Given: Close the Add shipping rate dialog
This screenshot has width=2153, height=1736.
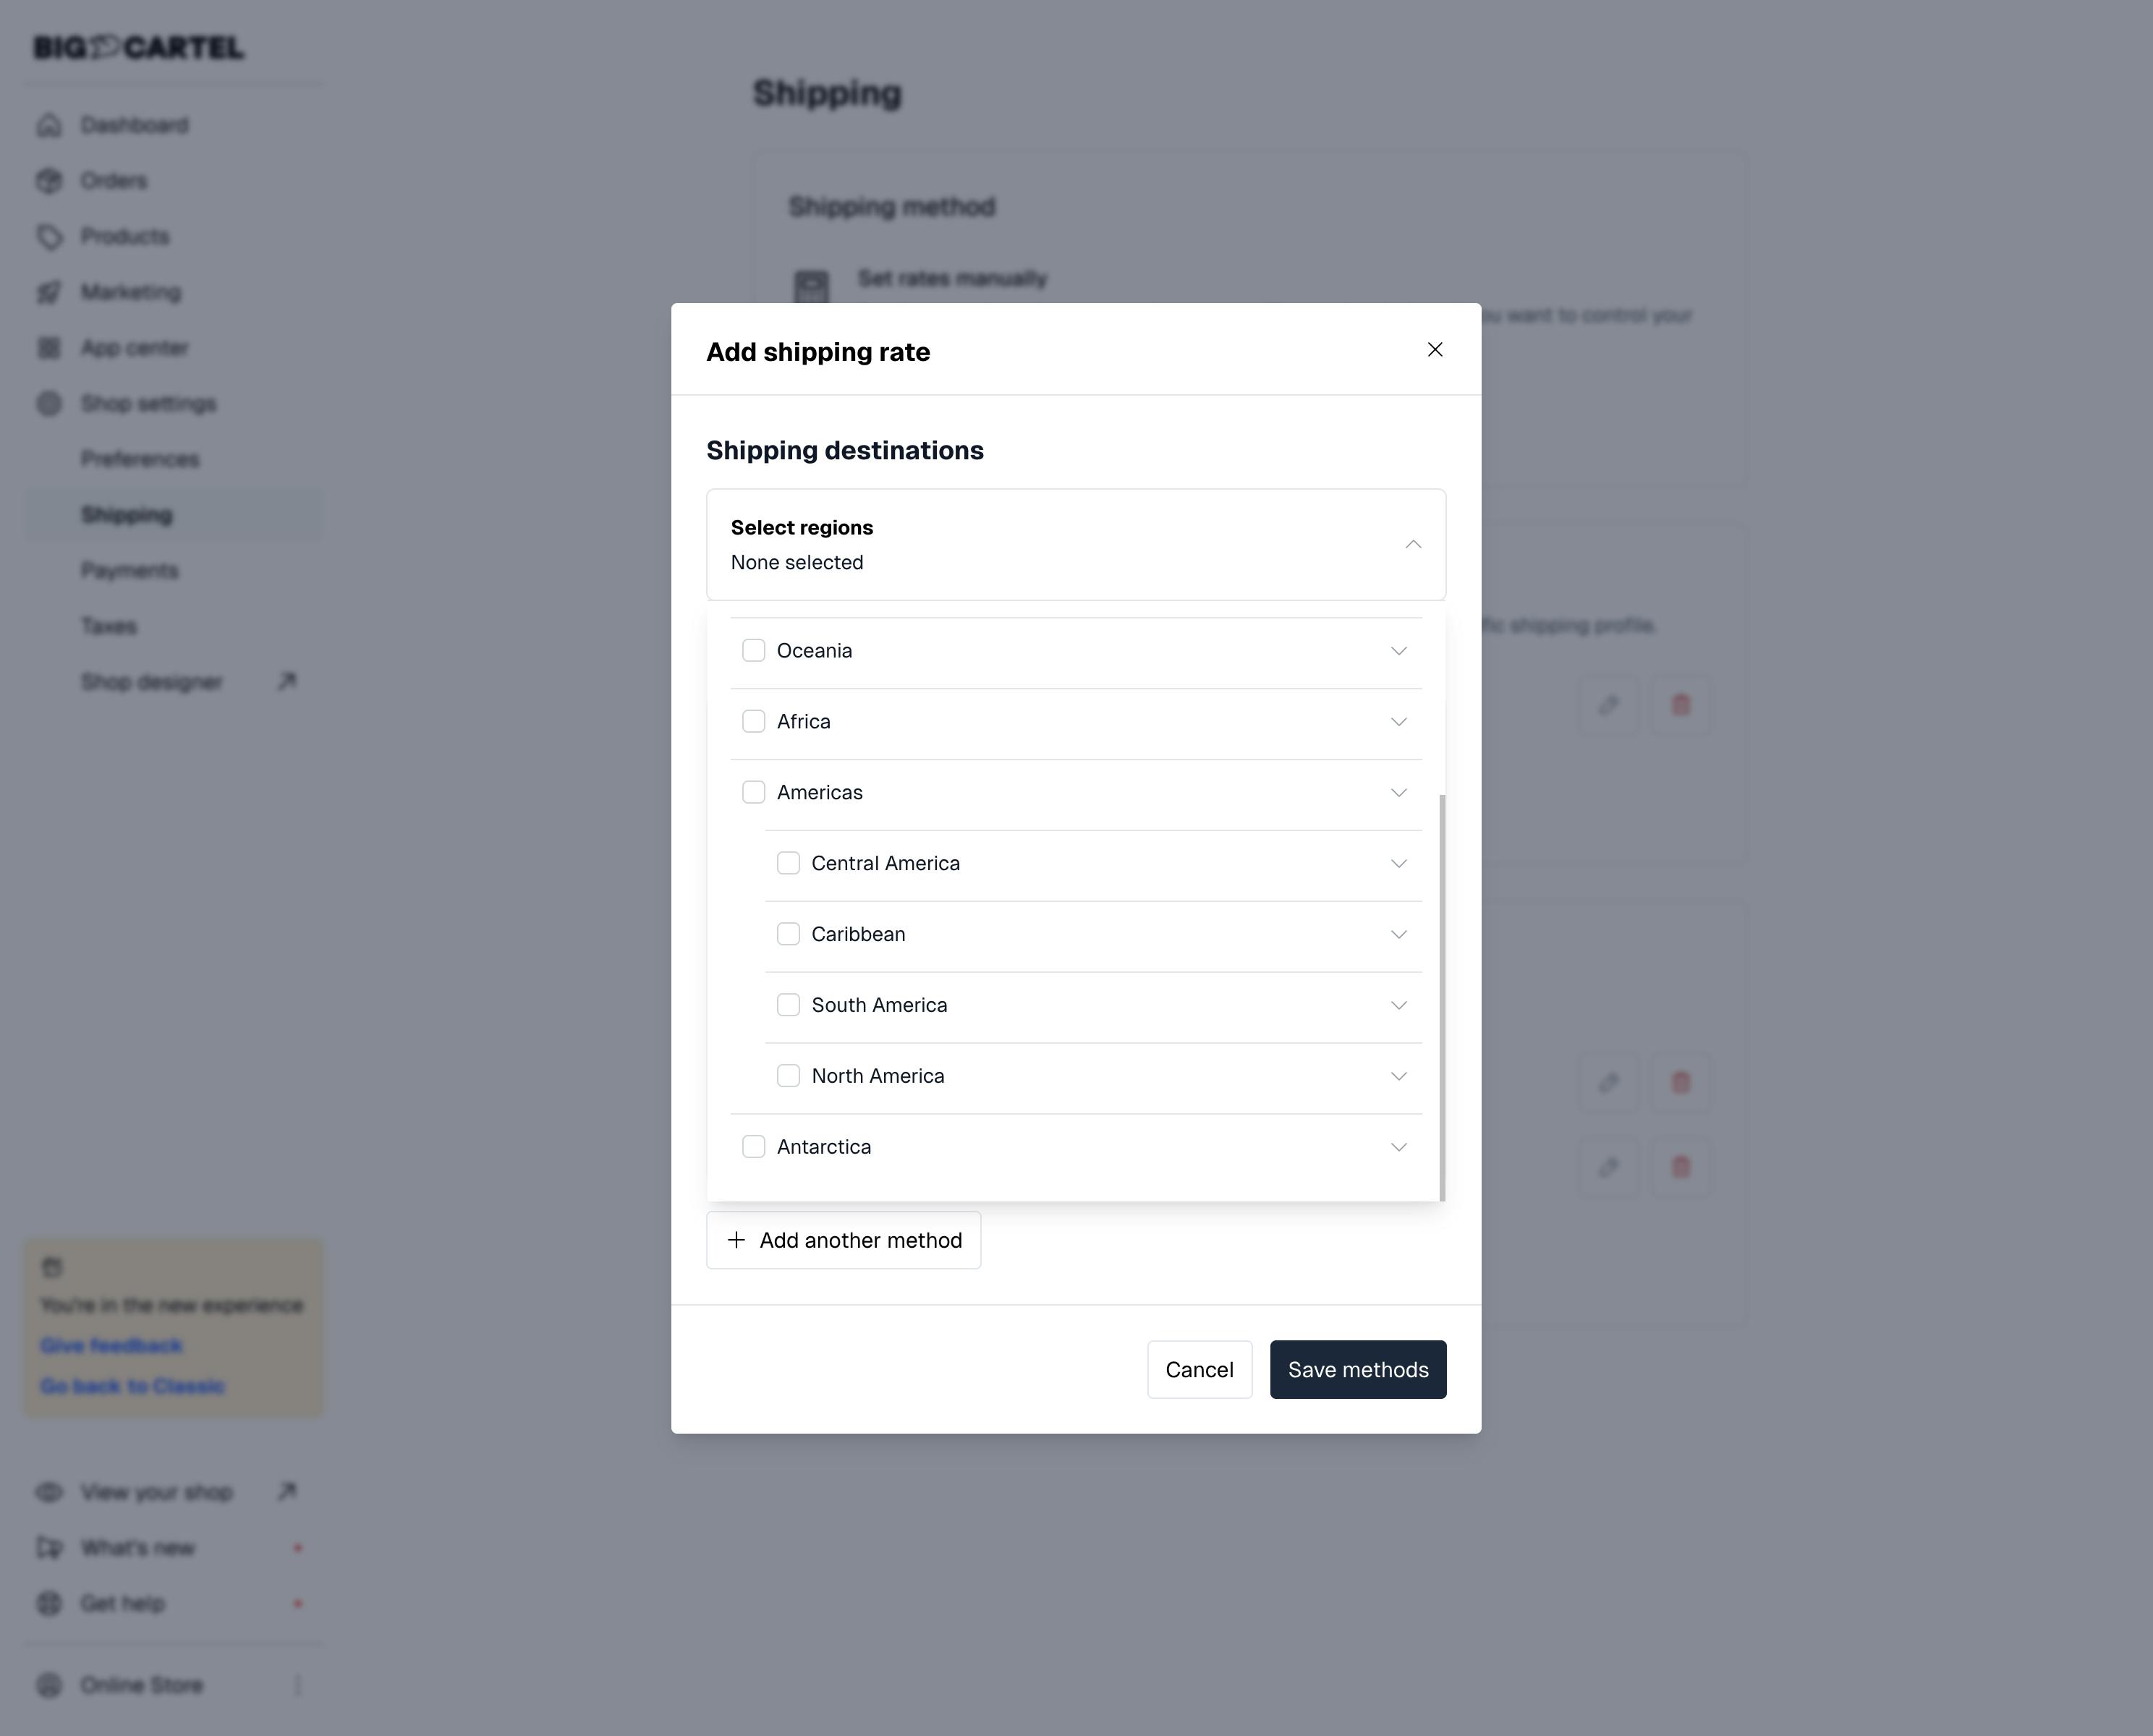Looking at the screenshot, I should tap(1435, 349).
